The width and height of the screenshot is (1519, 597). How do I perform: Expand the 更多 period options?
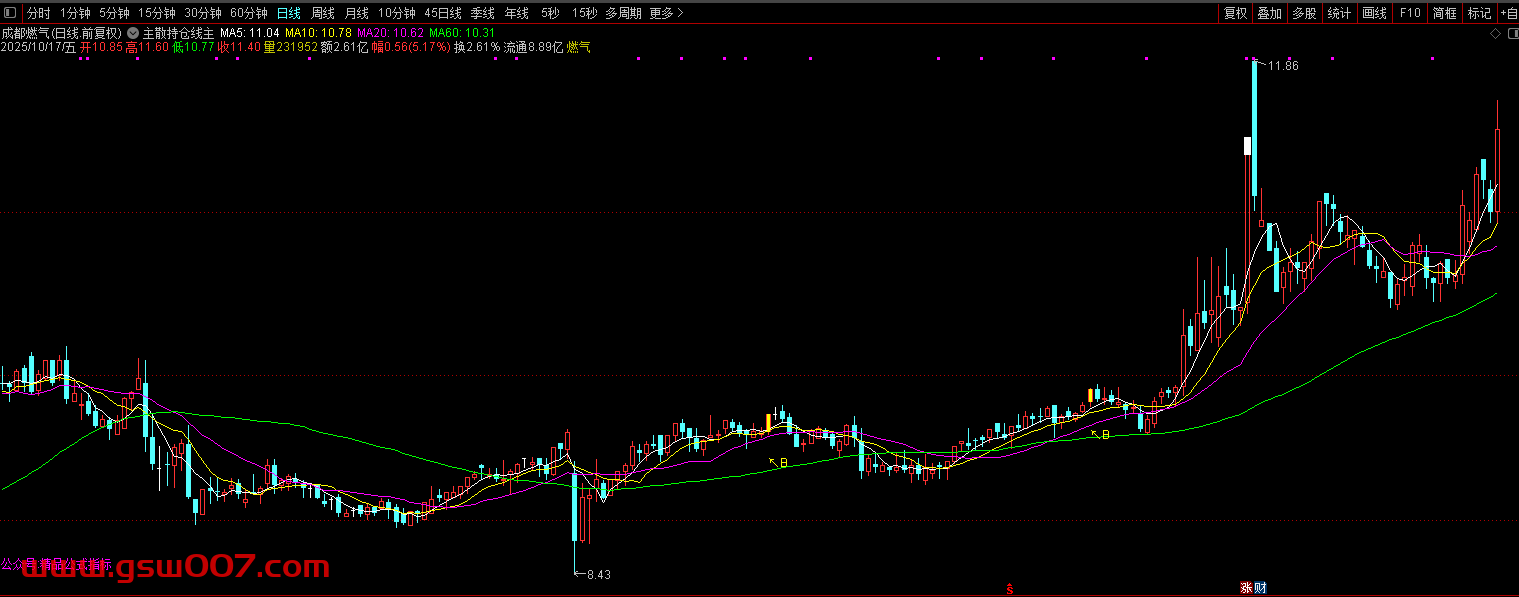tap(666, 13)
